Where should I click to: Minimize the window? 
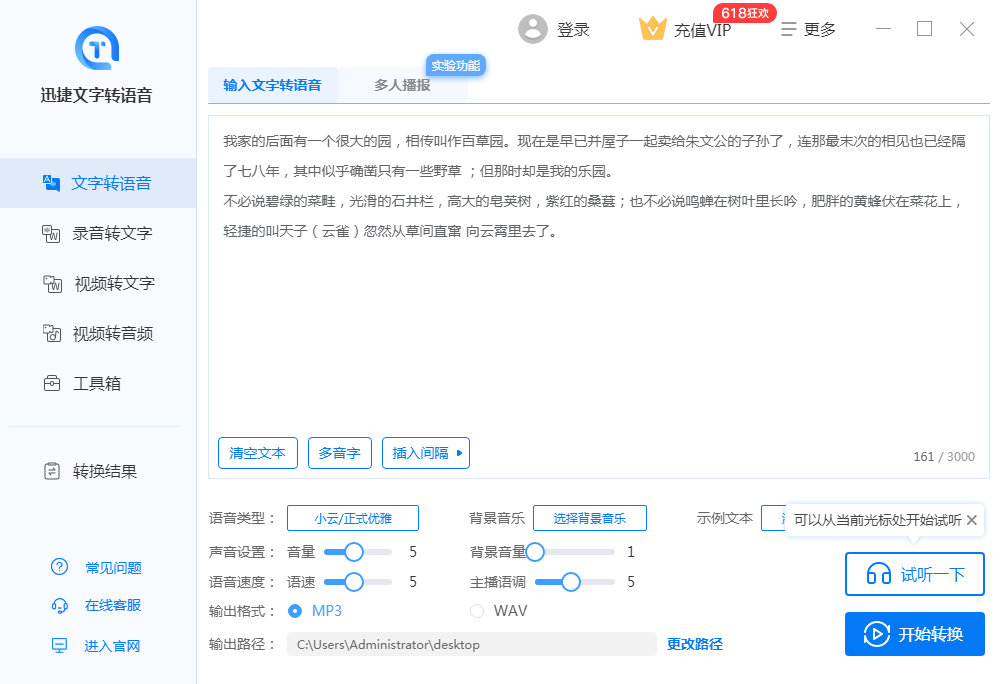click(883, 29)
